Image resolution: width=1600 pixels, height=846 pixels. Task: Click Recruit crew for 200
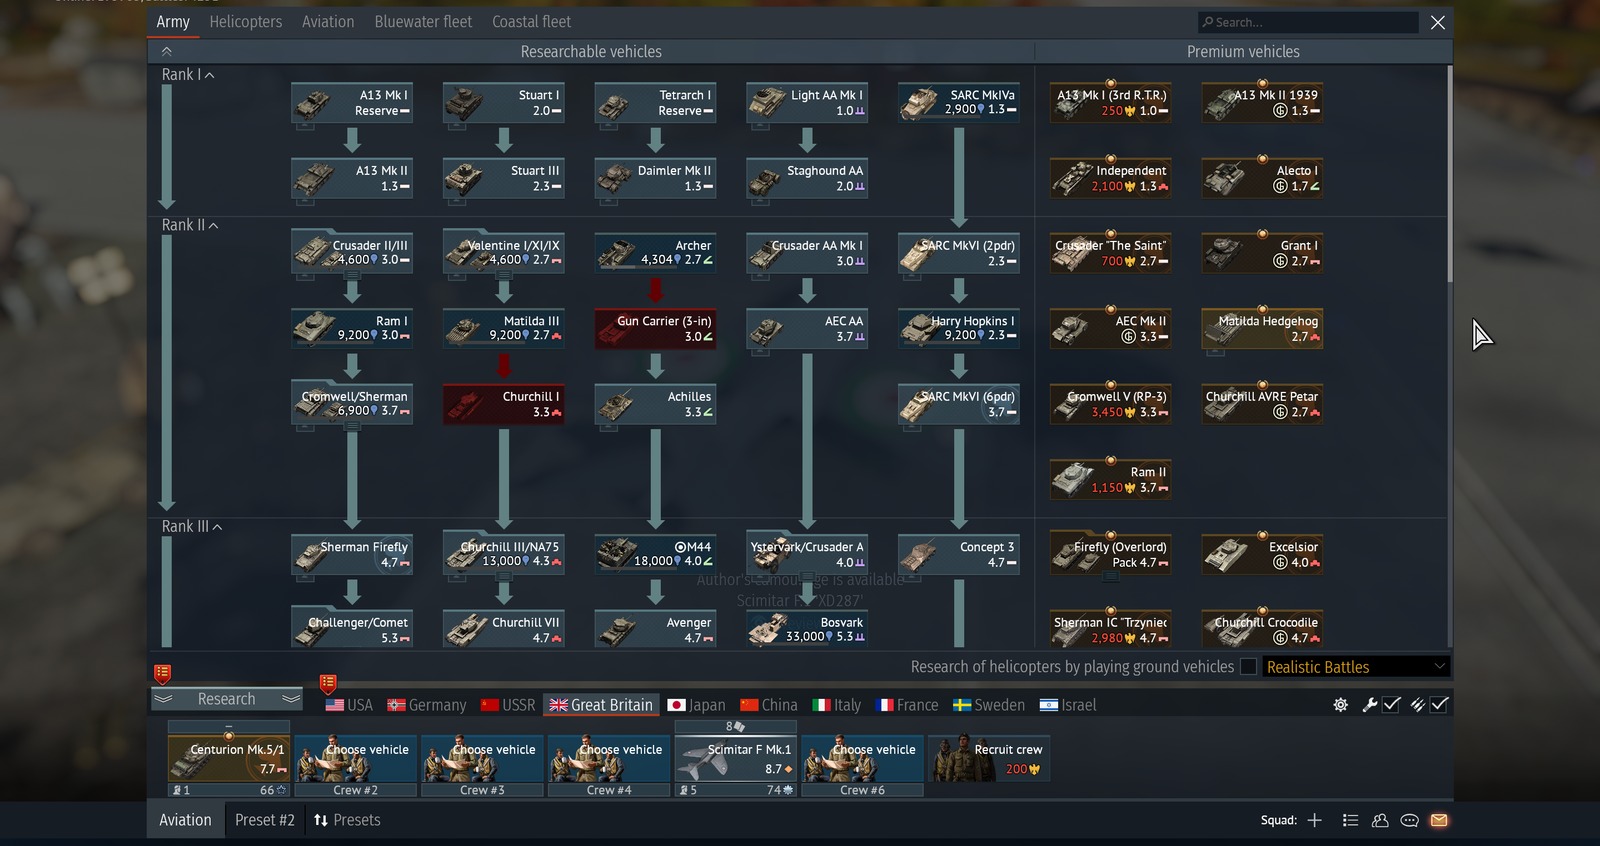(989, 759)
